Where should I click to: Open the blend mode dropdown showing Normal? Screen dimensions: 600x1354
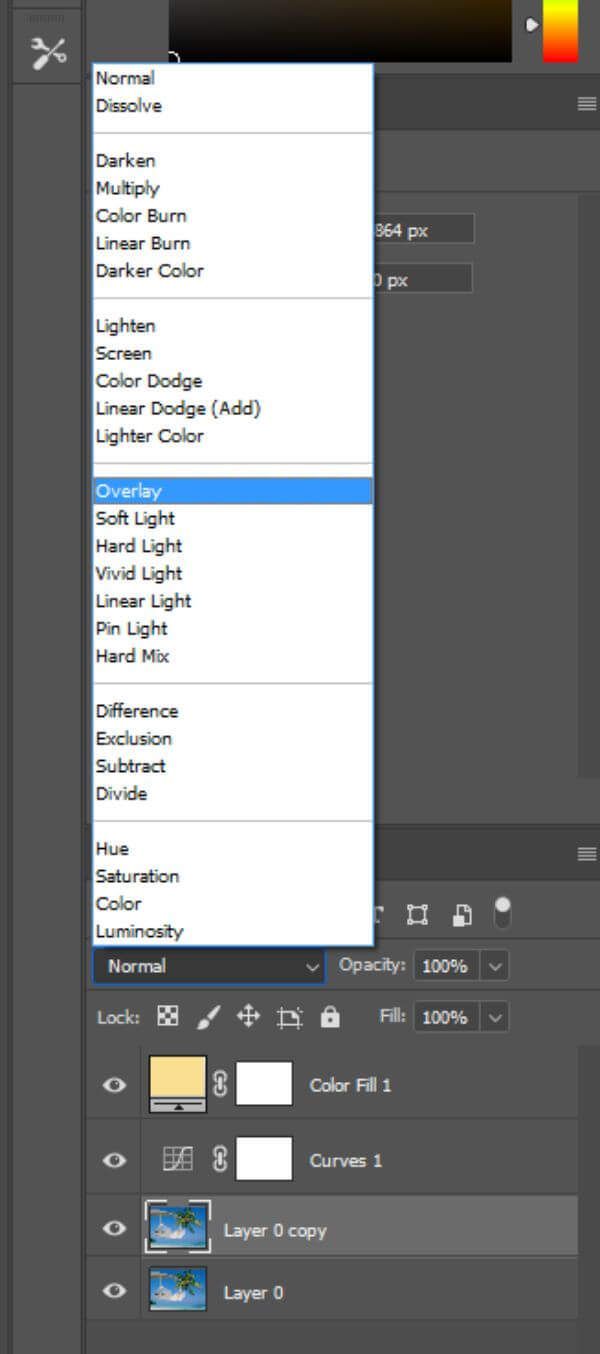tap(209, 966)
